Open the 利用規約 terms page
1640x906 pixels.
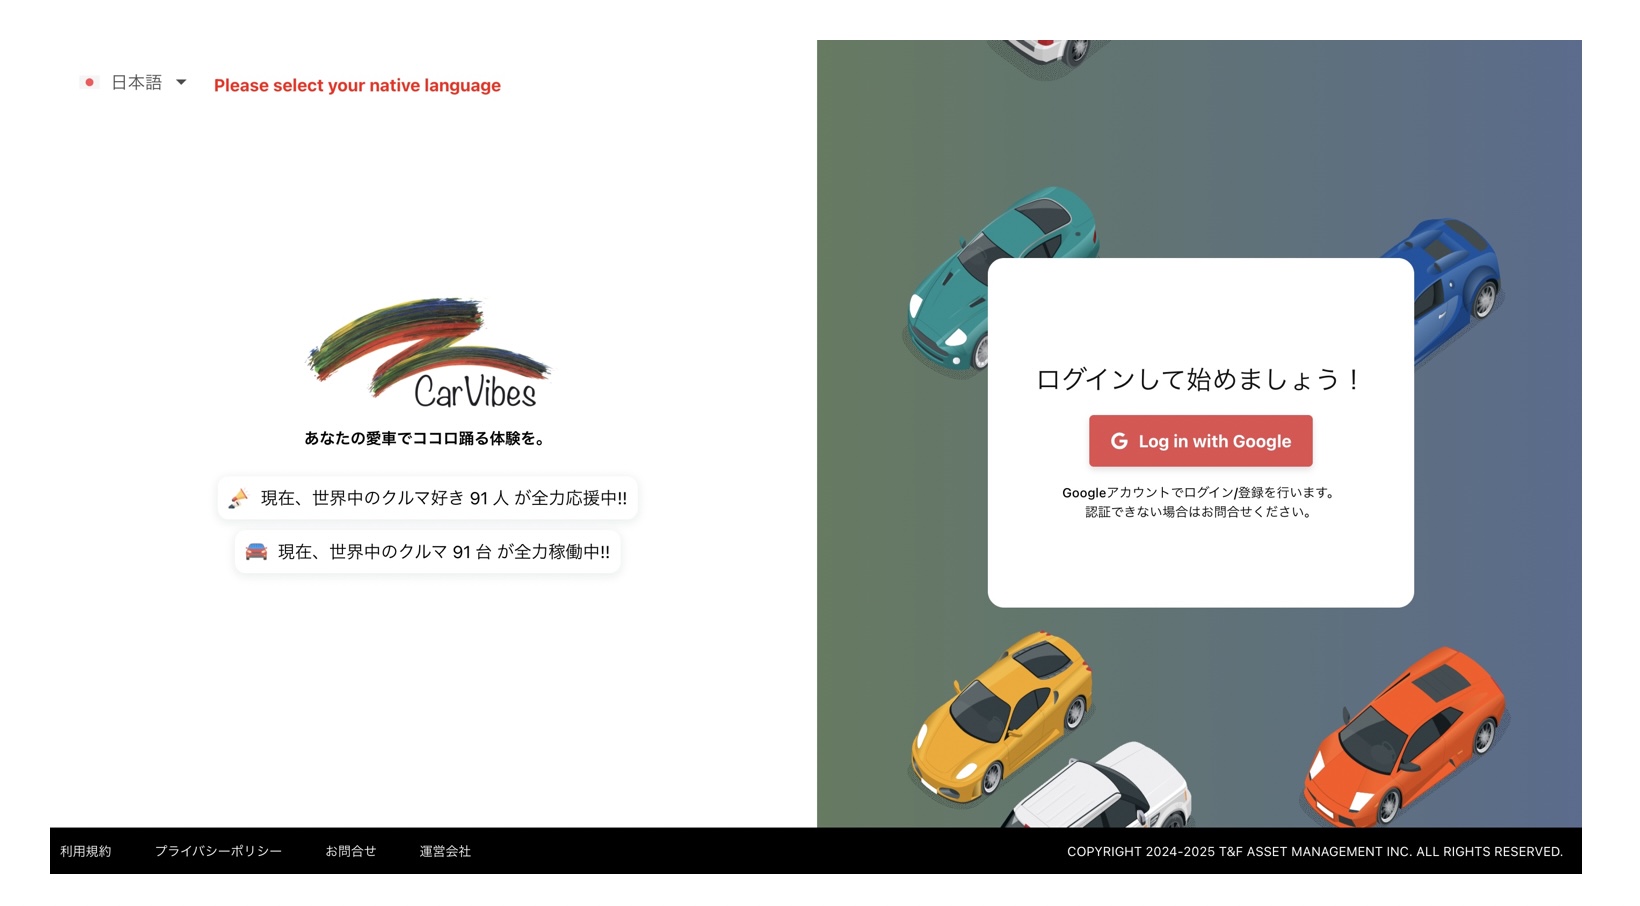(x=85, y=852)
